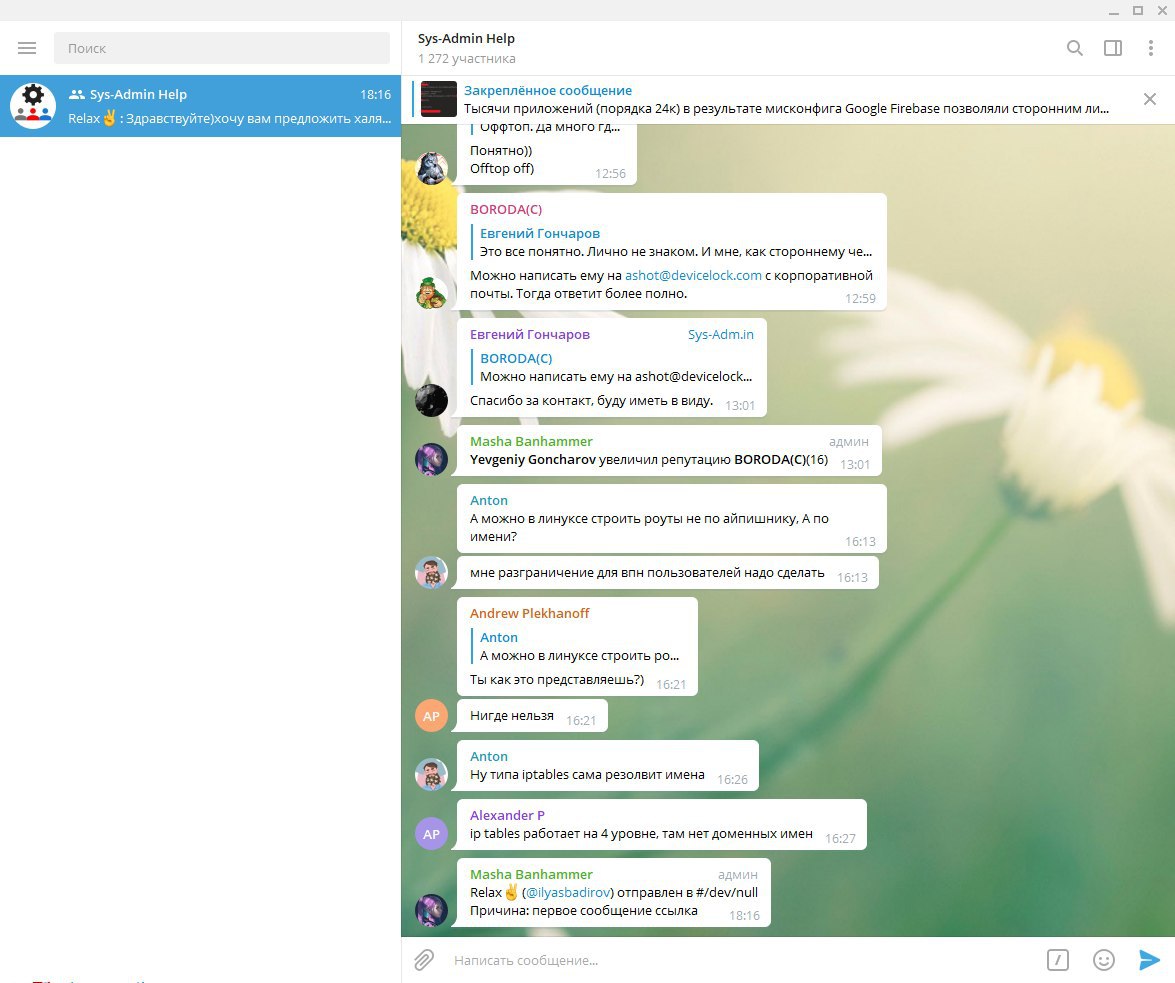The width and height of the screenshot is (1175, 983).
Task: Click Masha Banhammer name on reputation message
Action: (531, 441)
